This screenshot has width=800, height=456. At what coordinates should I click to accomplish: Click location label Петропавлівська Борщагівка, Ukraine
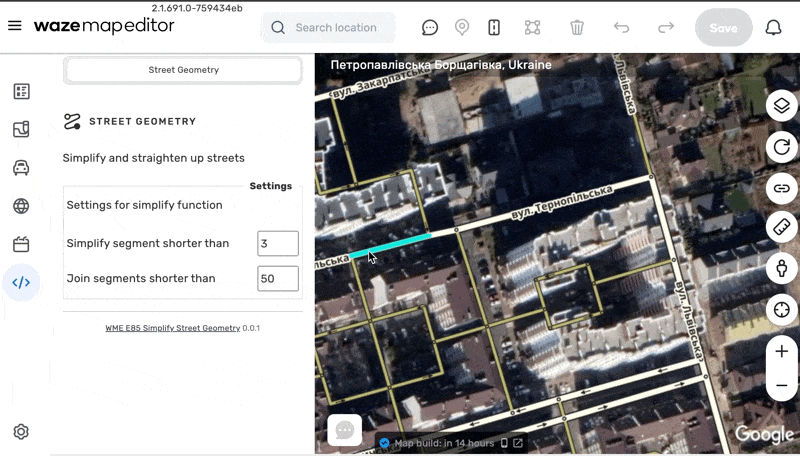point(441,65)
